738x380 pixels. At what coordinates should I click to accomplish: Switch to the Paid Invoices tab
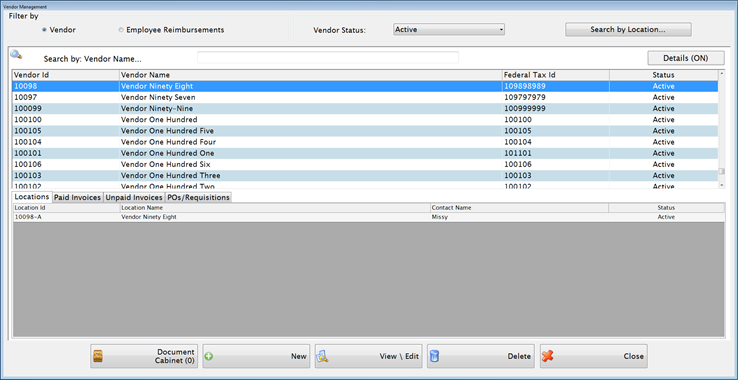(78, 197)
